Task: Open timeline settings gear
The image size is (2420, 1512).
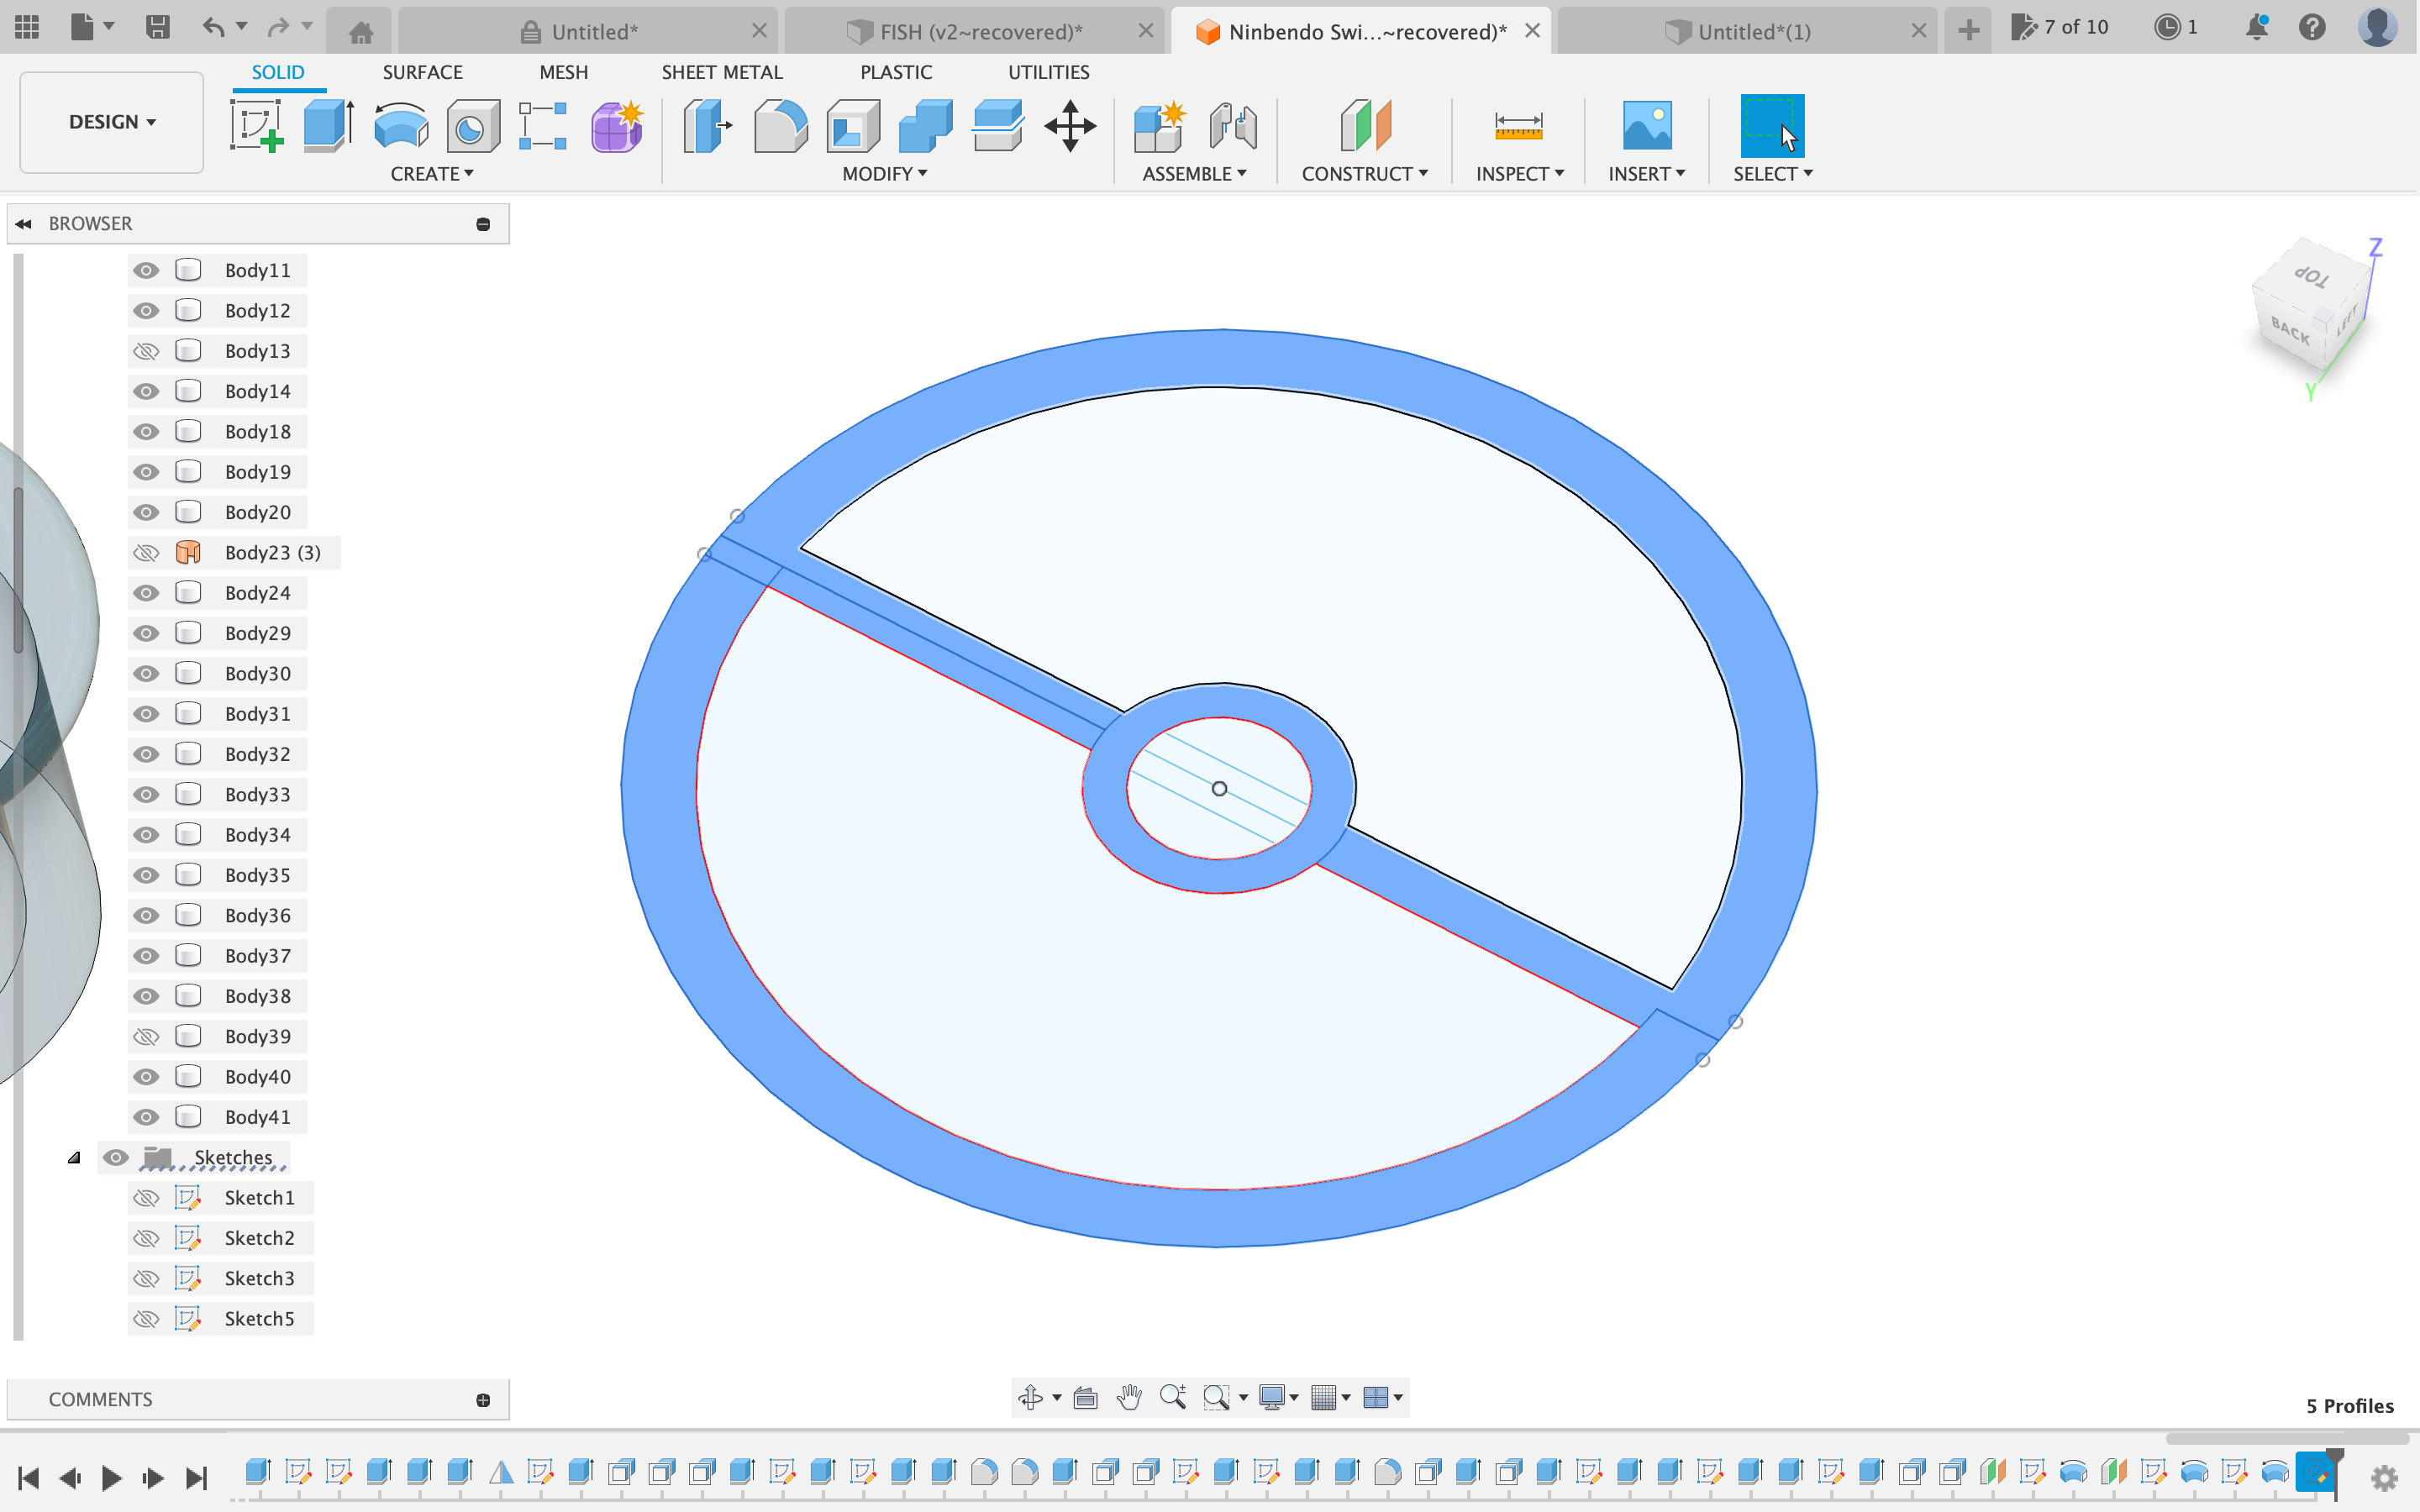Action: [x=2384, y=1478]
